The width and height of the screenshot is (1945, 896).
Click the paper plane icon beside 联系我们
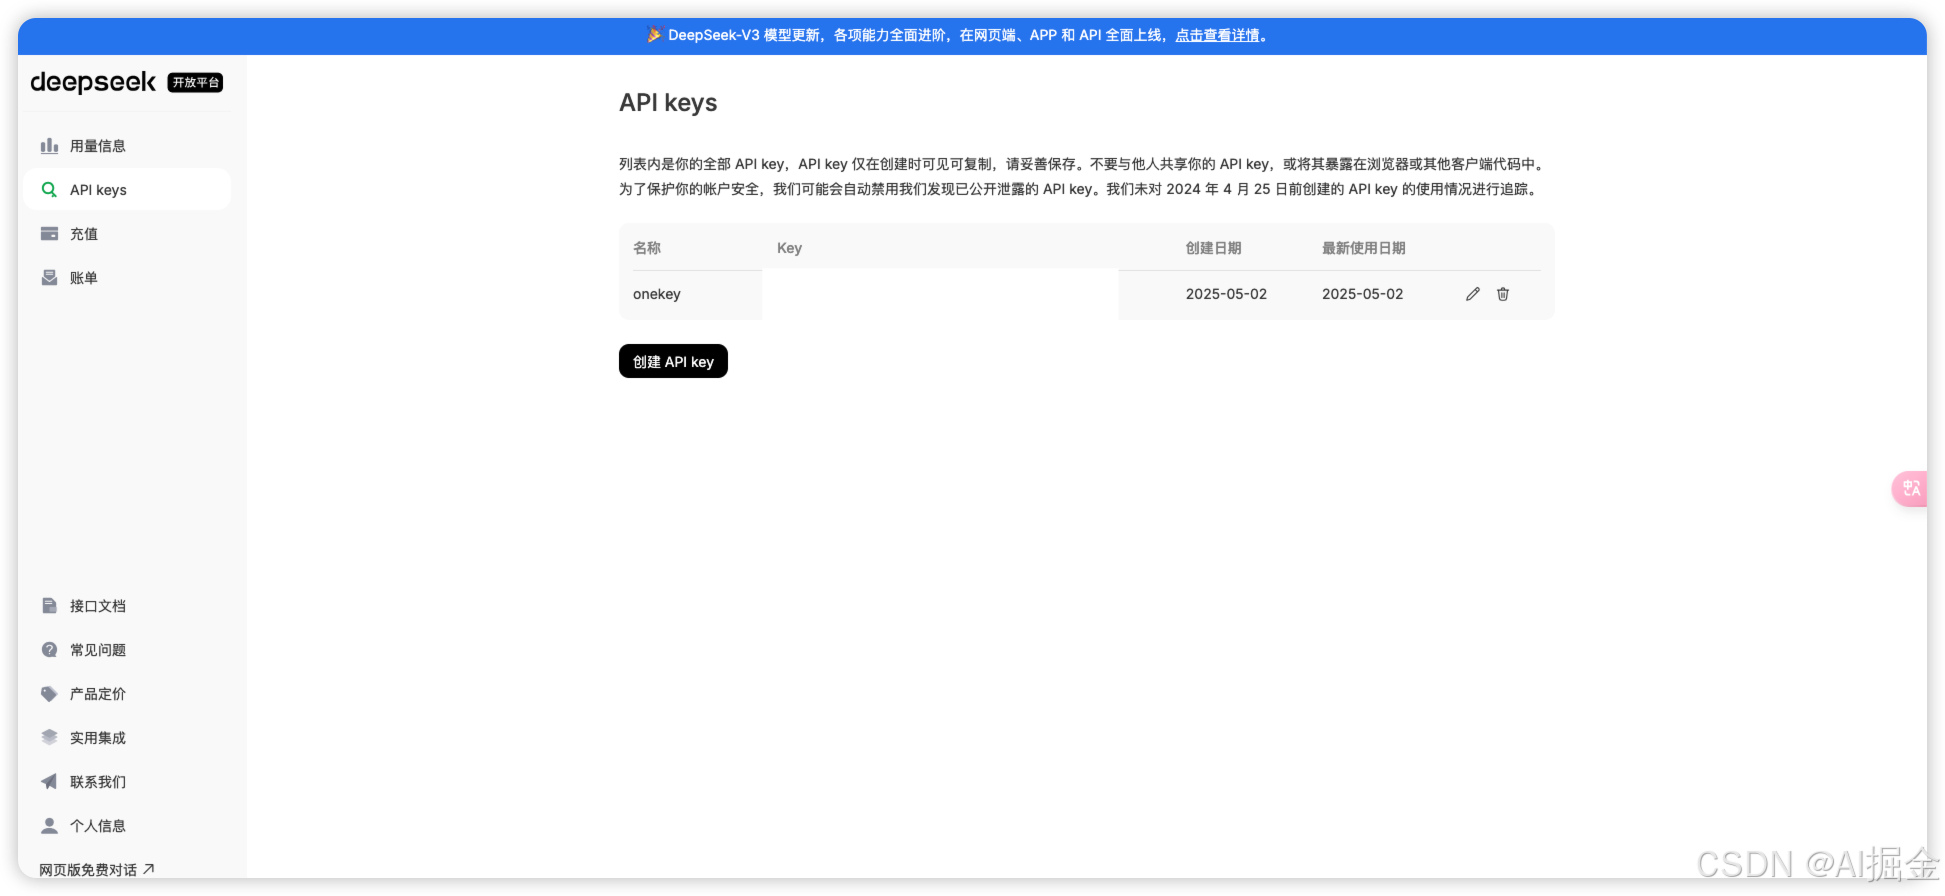tap(49, 782)
